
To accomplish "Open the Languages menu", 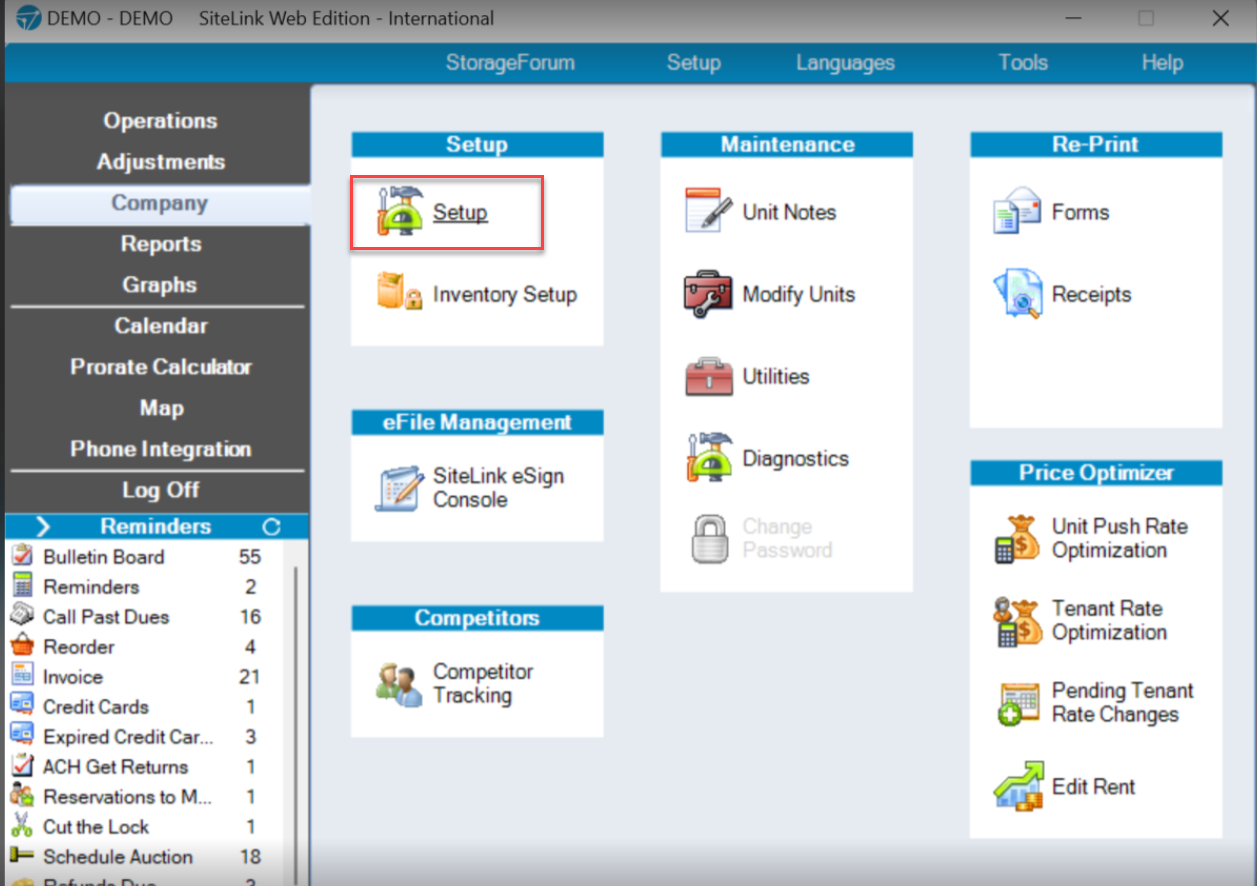I will [845, 62].
